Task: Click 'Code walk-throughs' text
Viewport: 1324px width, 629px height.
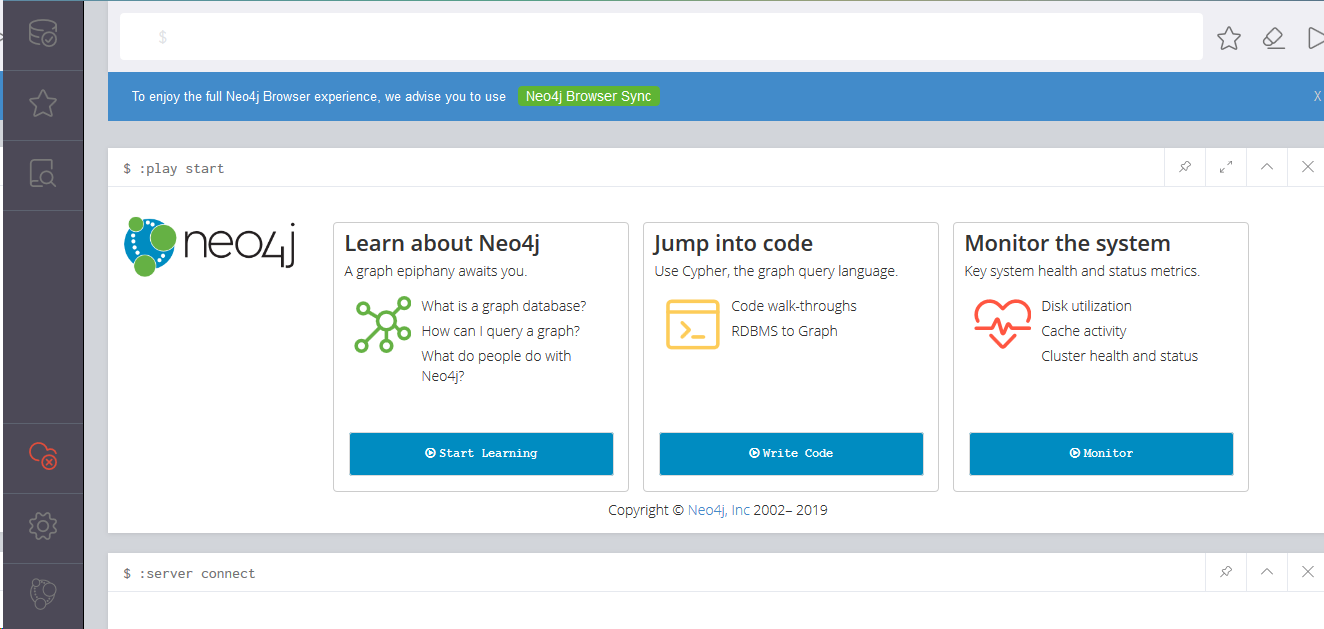Action: pos(794,306)
